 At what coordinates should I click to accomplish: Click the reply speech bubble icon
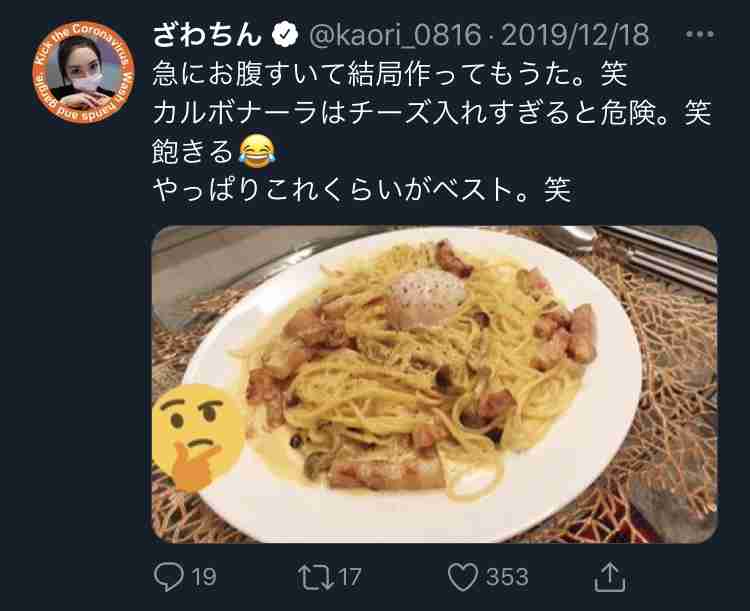point(169,577)
